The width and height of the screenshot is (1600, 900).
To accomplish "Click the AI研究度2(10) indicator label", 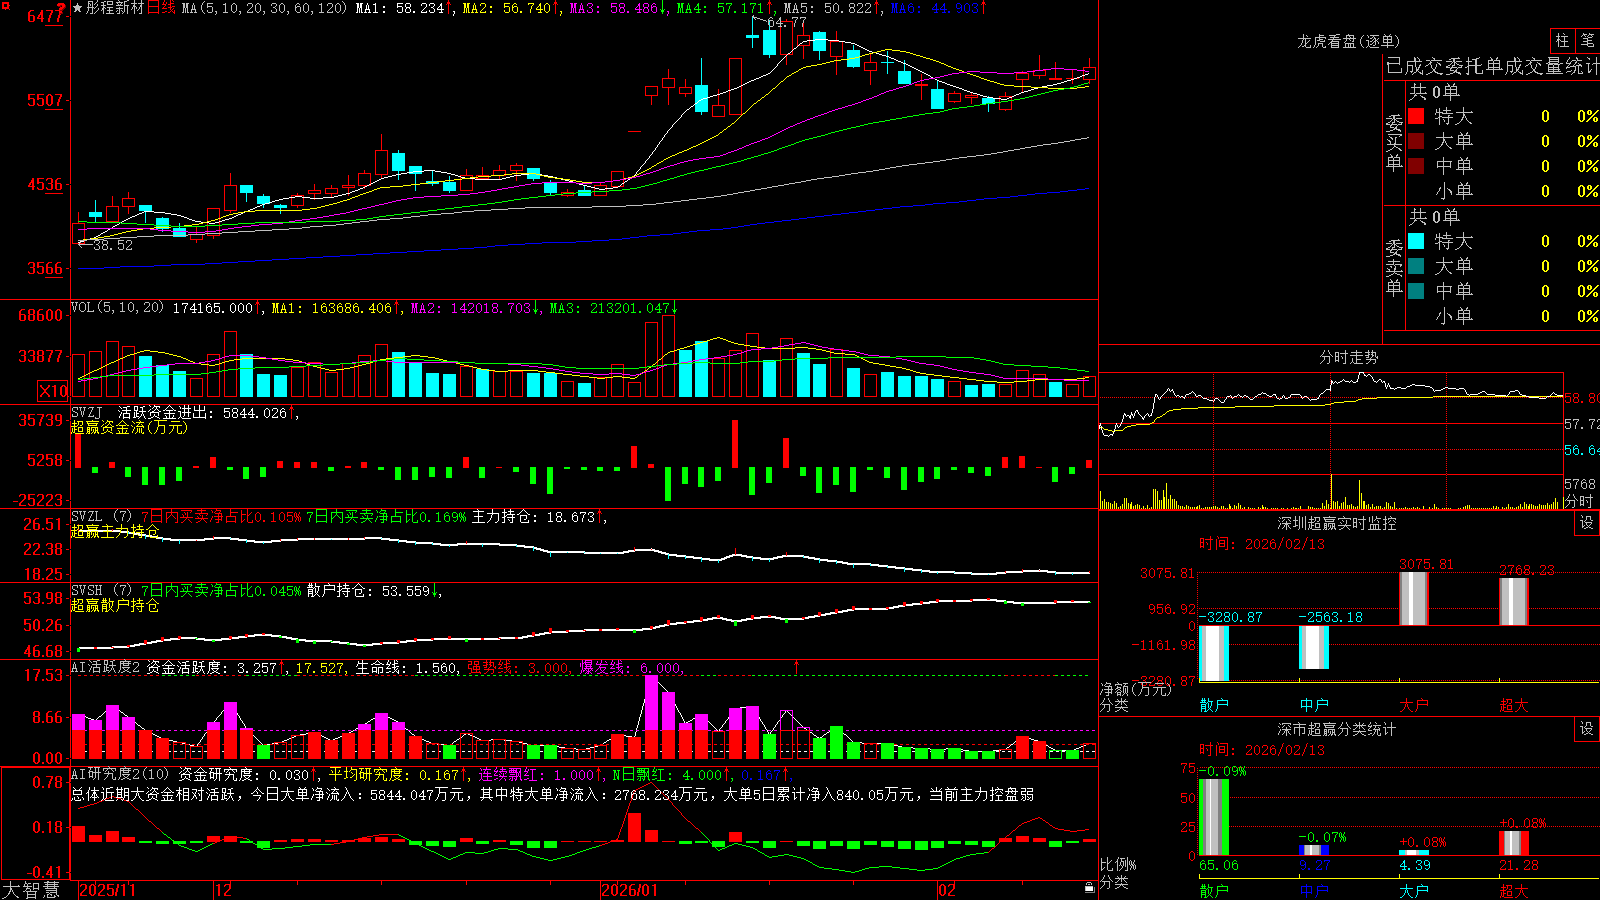I will click(x=121, y=774).
